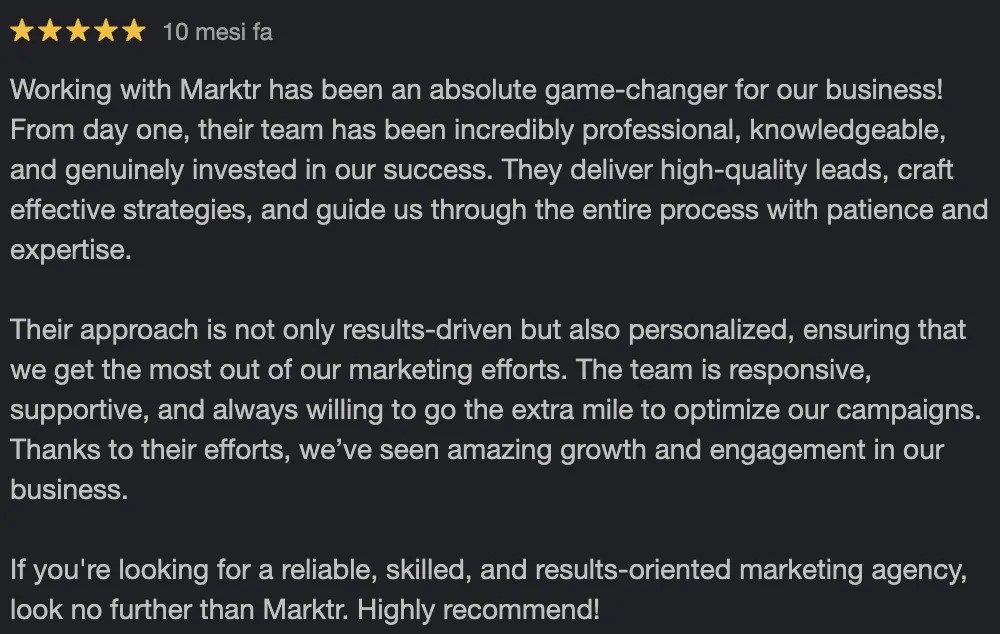Click the first gold rating star
This screenshot has height=634, width=1000.
click(x=22, y=31)
